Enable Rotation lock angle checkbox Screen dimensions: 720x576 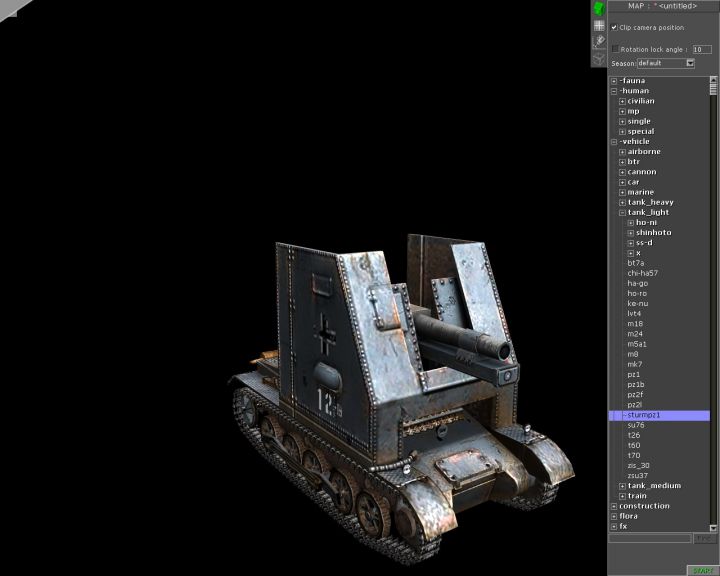614,49
